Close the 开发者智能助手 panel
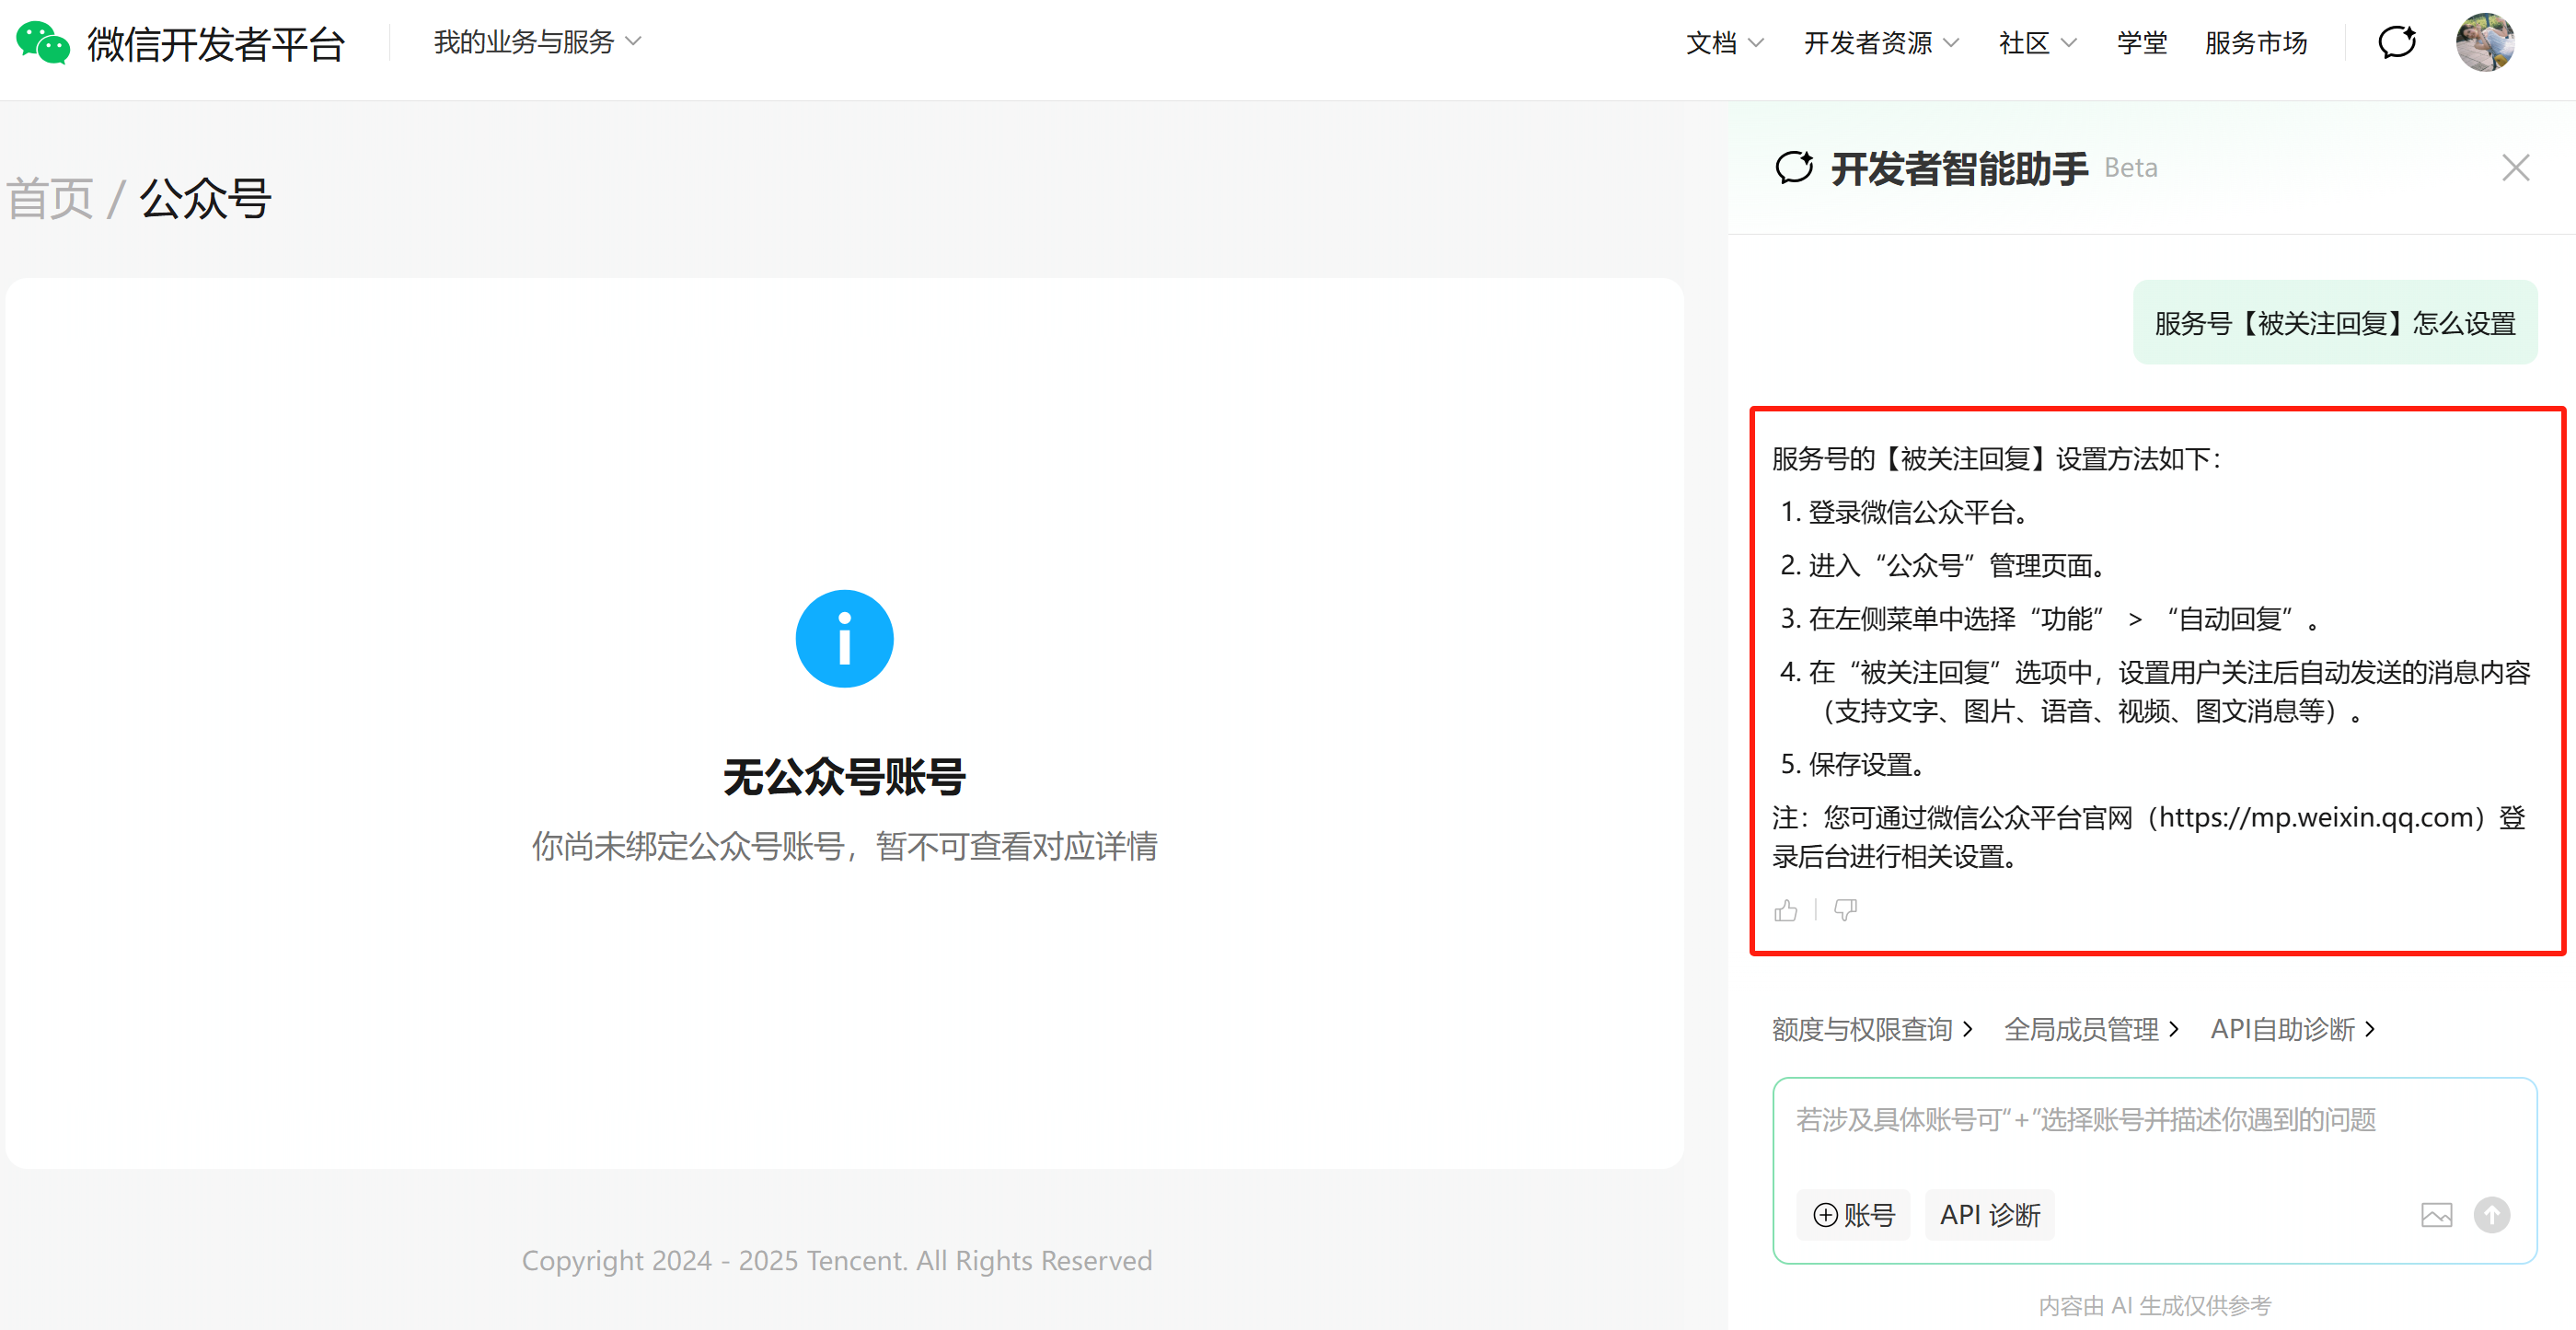2576x1330 pixels. click(x=2515, y=167)
